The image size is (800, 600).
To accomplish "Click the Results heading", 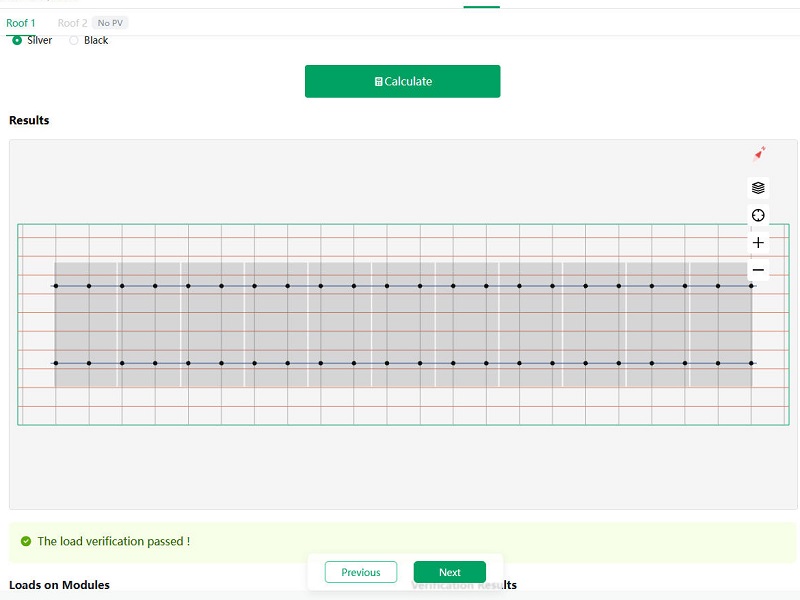I will pyautogui.click(x=29, y=120).
